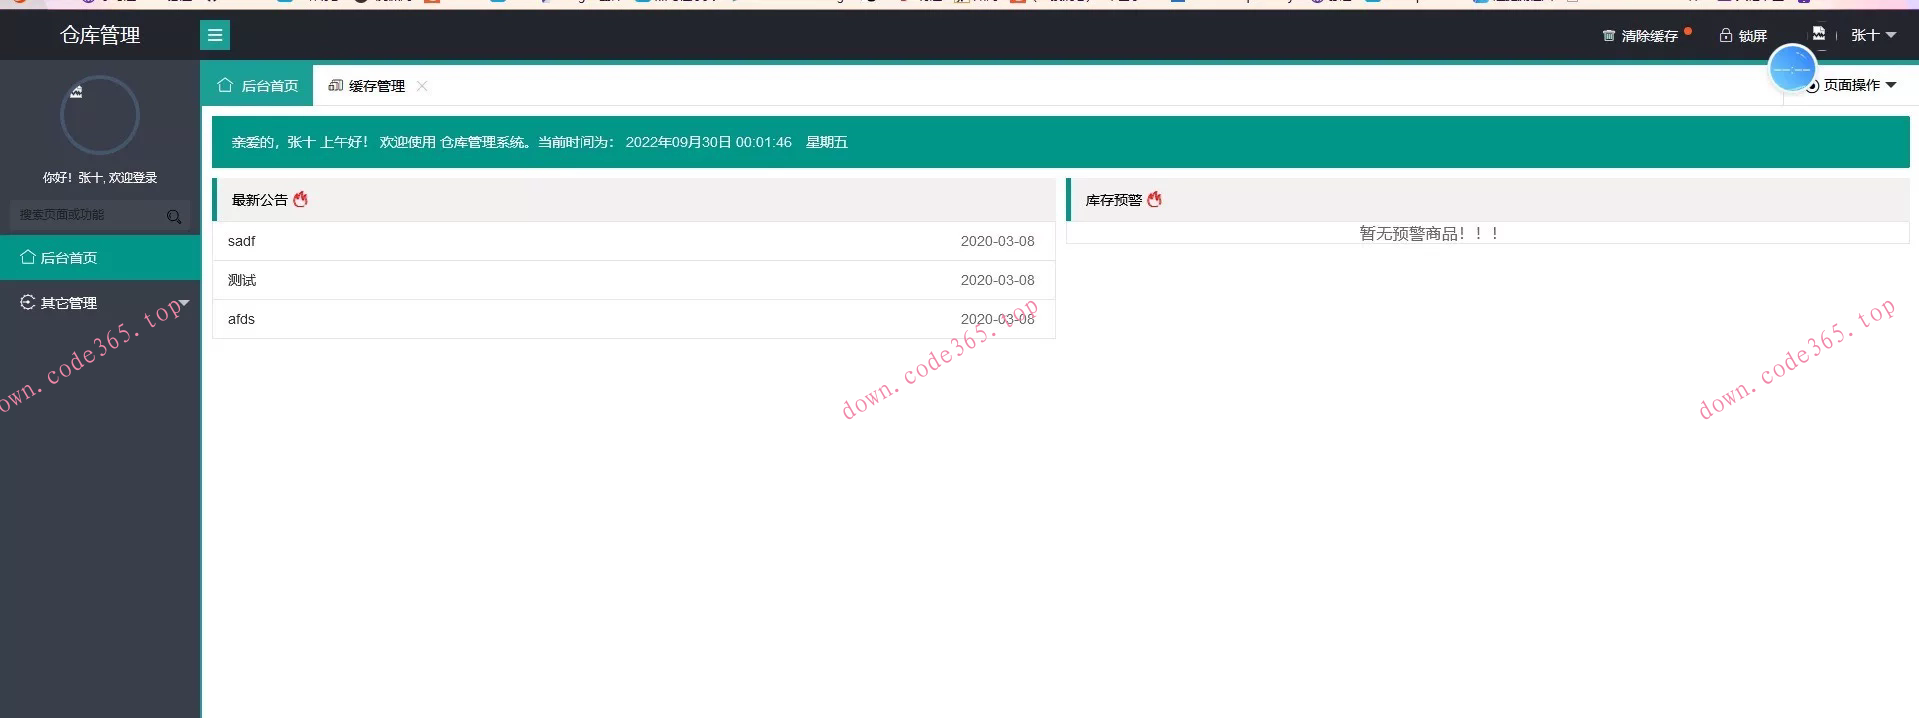1919x718 pixels.
Task: Switch to the 后台首页 tab
Action: click(x=258, y=86)
